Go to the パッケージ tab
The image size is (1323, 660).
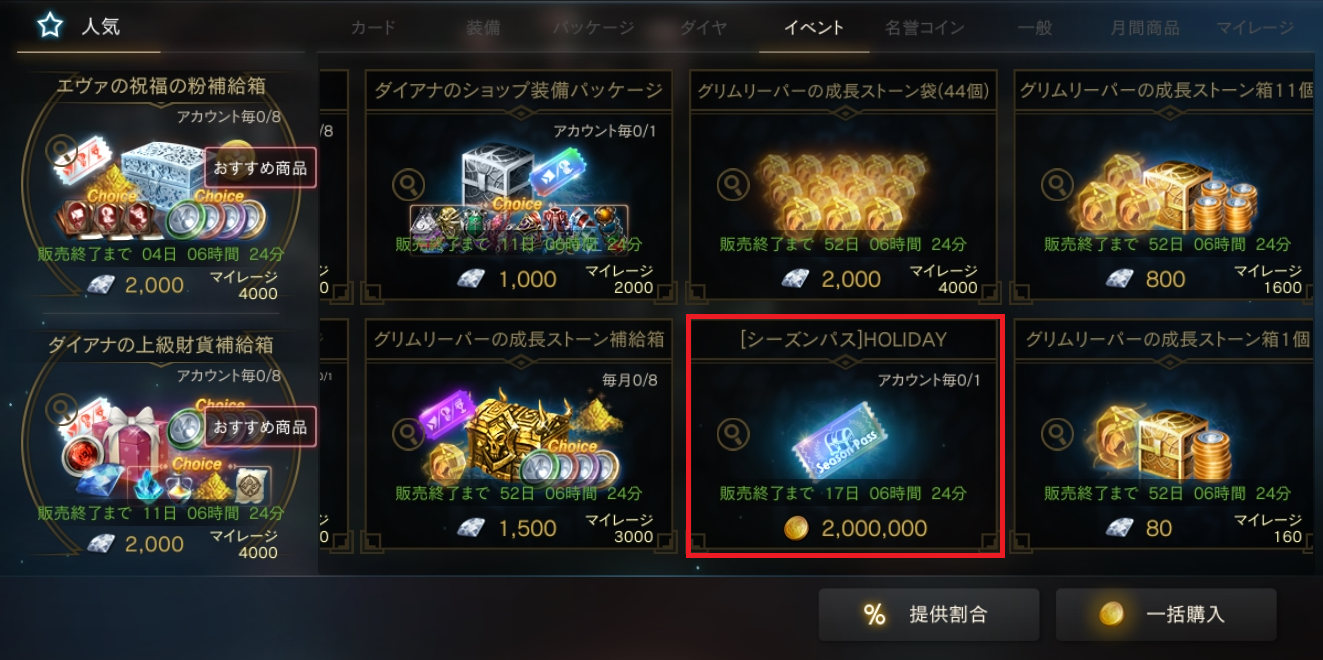tap(594, 28)
